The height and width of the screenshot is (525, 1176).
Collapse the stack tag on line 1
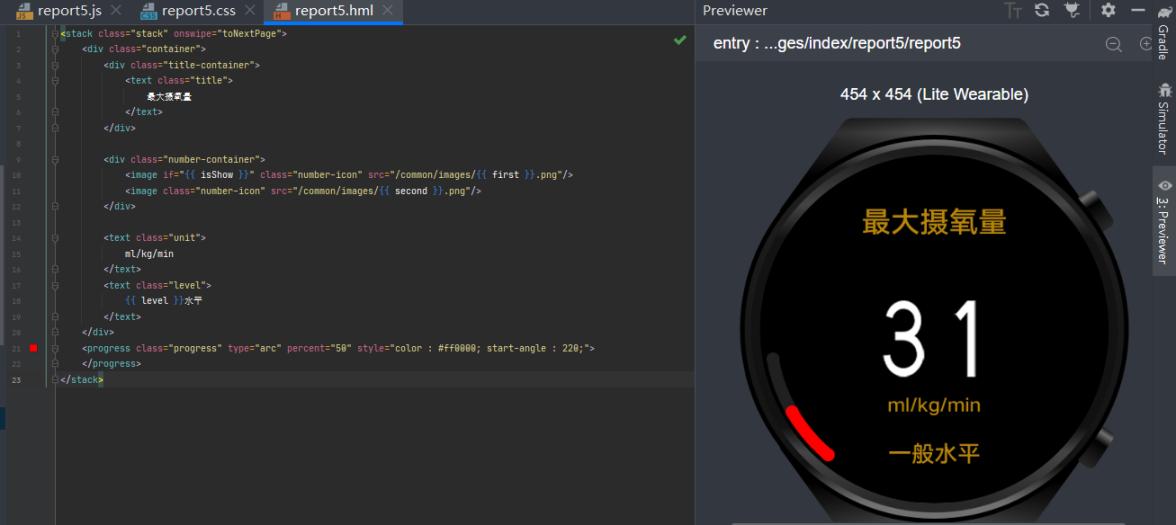pos(55,34)
